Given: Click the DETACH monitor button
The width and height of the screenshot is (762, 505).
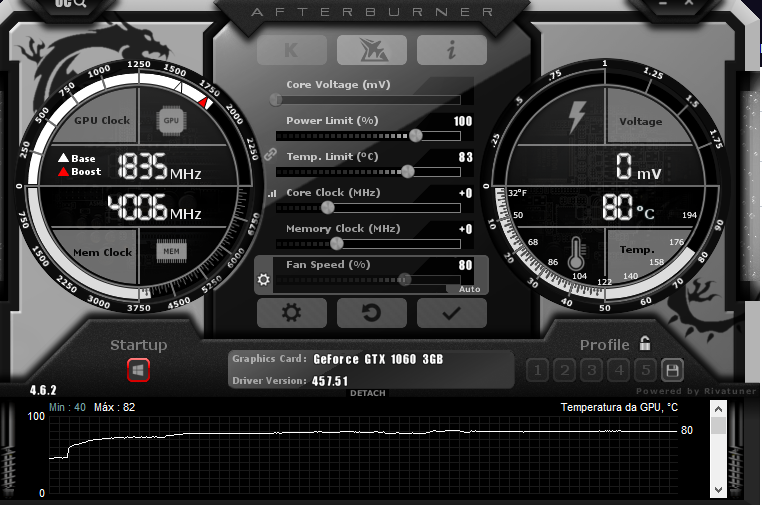Looking at the screenshot, I should (368, 393).
